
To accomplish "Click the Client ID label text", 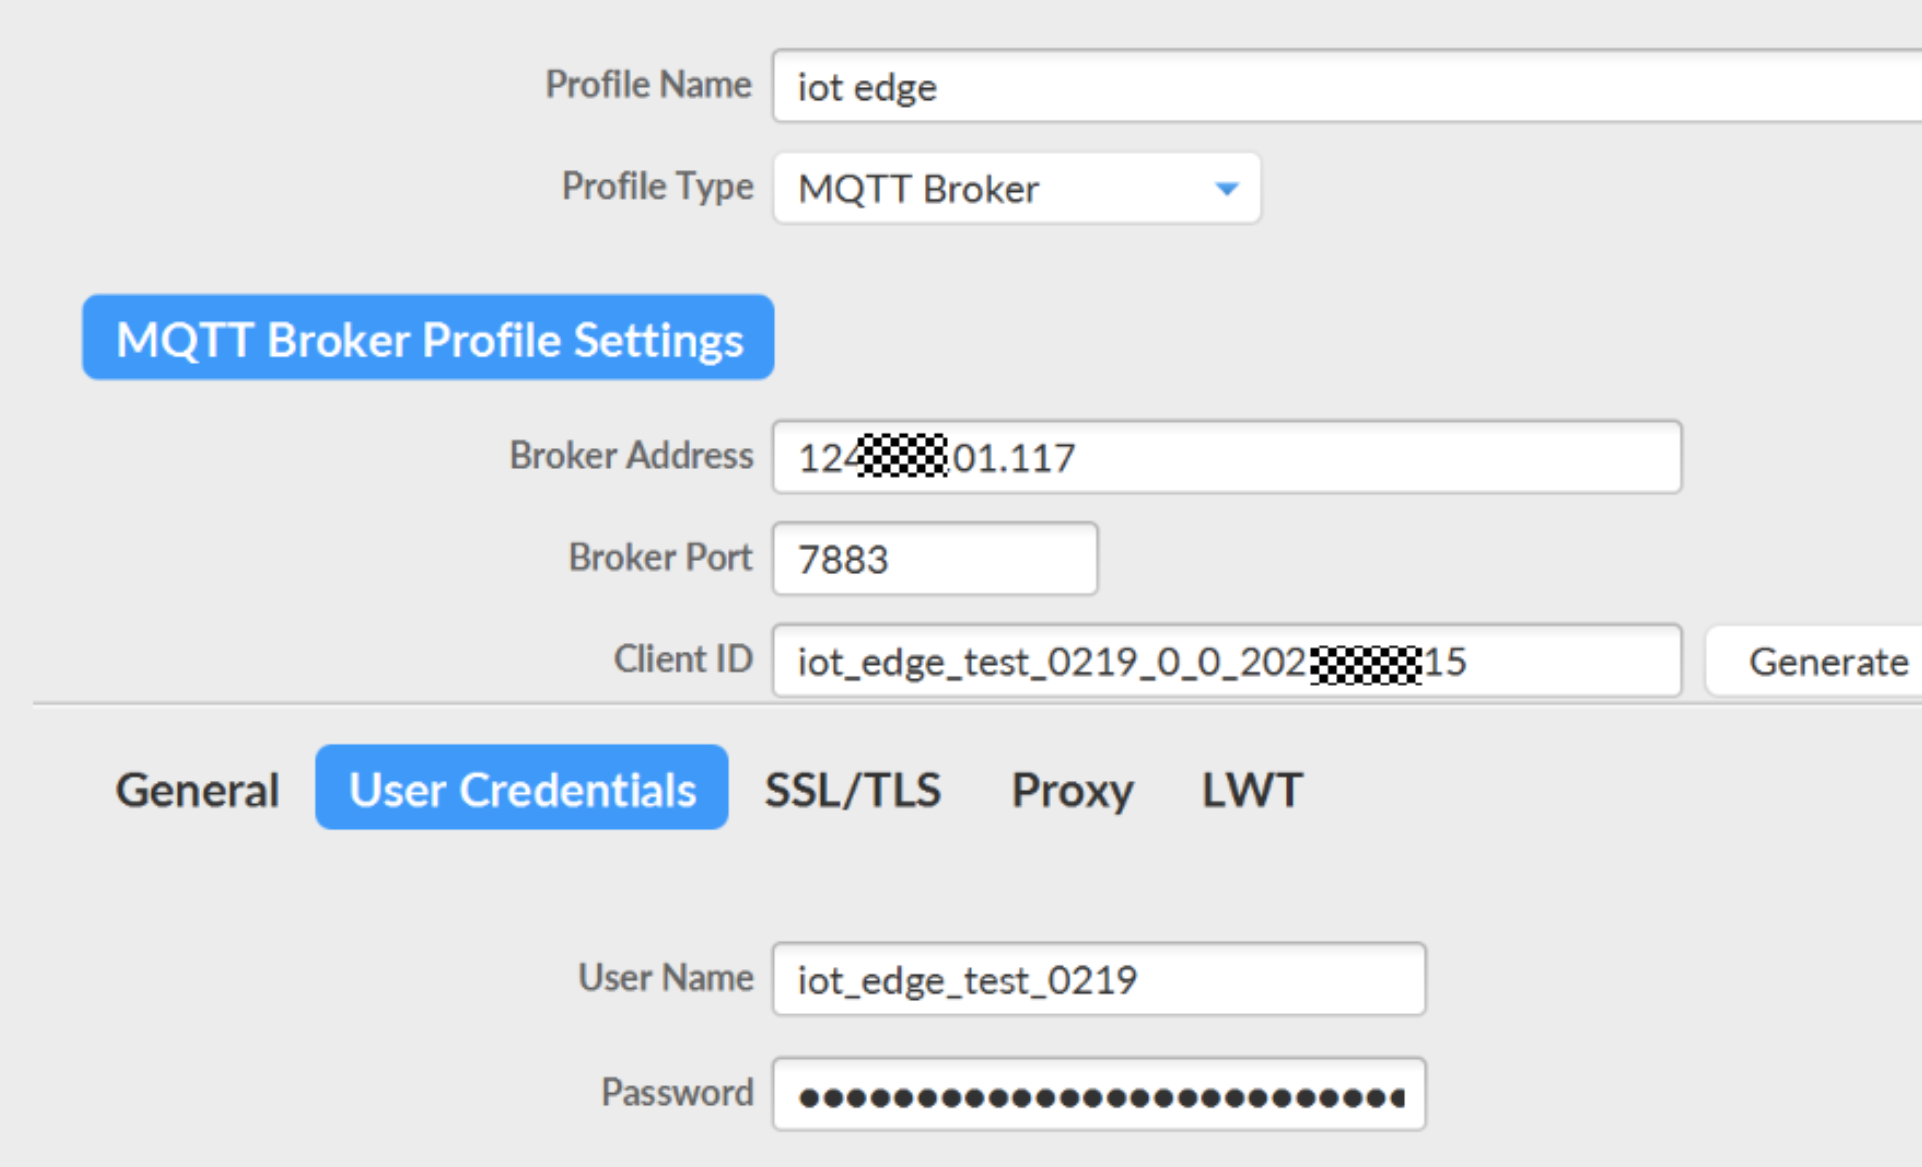I will (682, 660).
